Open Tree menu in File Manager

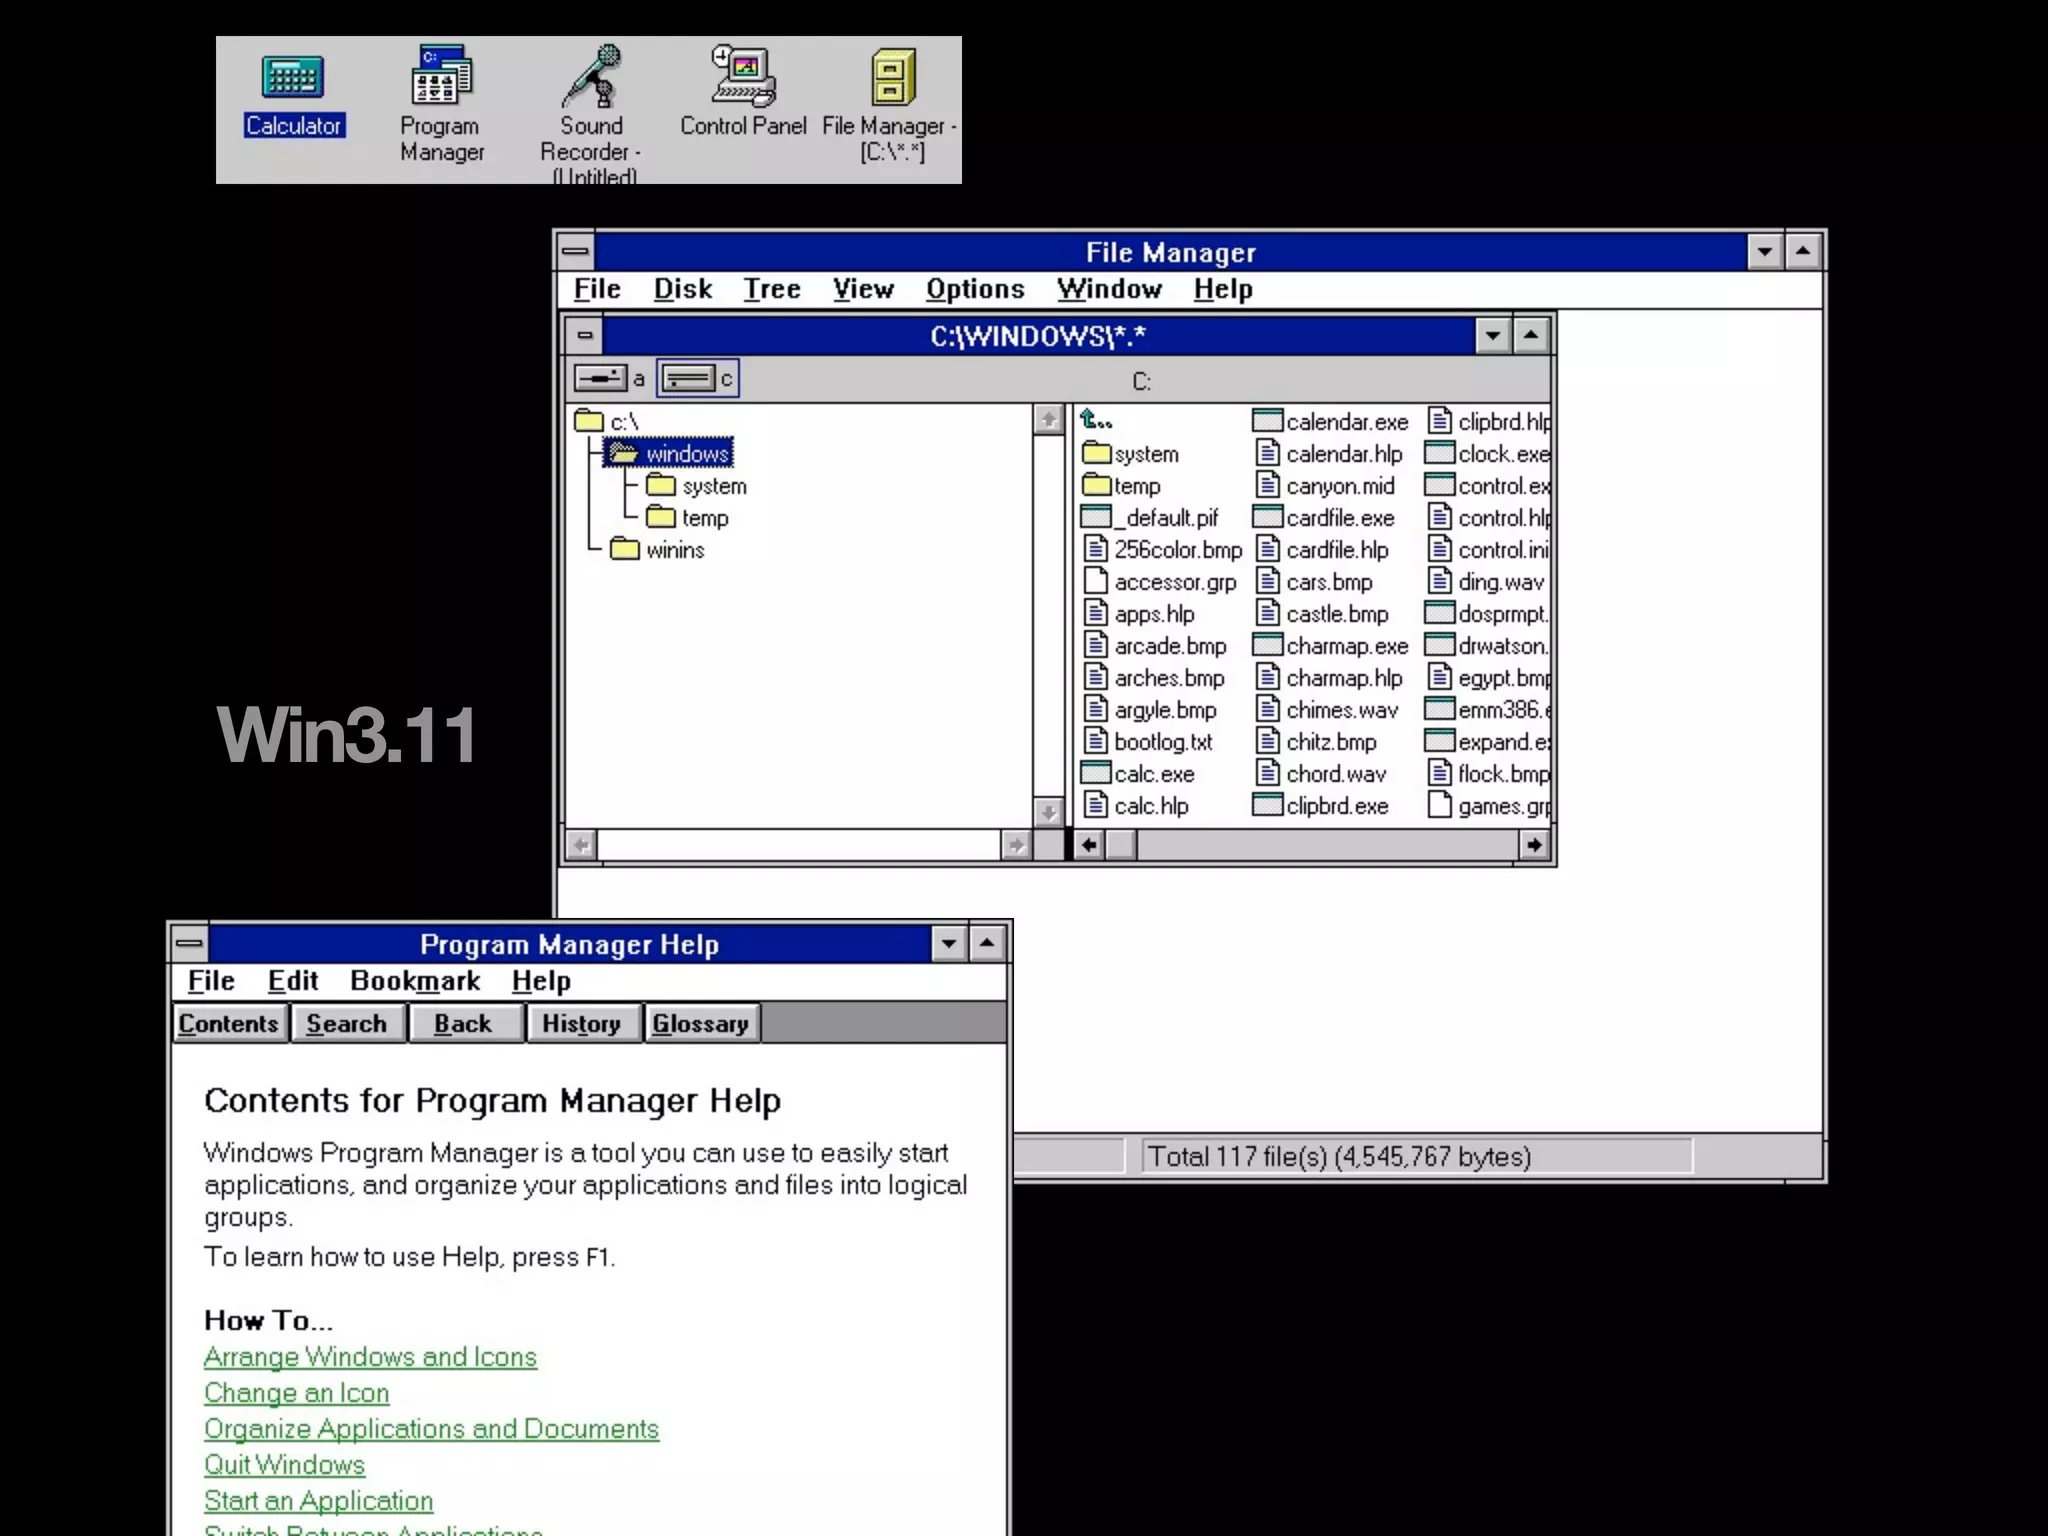click(772, 289)
